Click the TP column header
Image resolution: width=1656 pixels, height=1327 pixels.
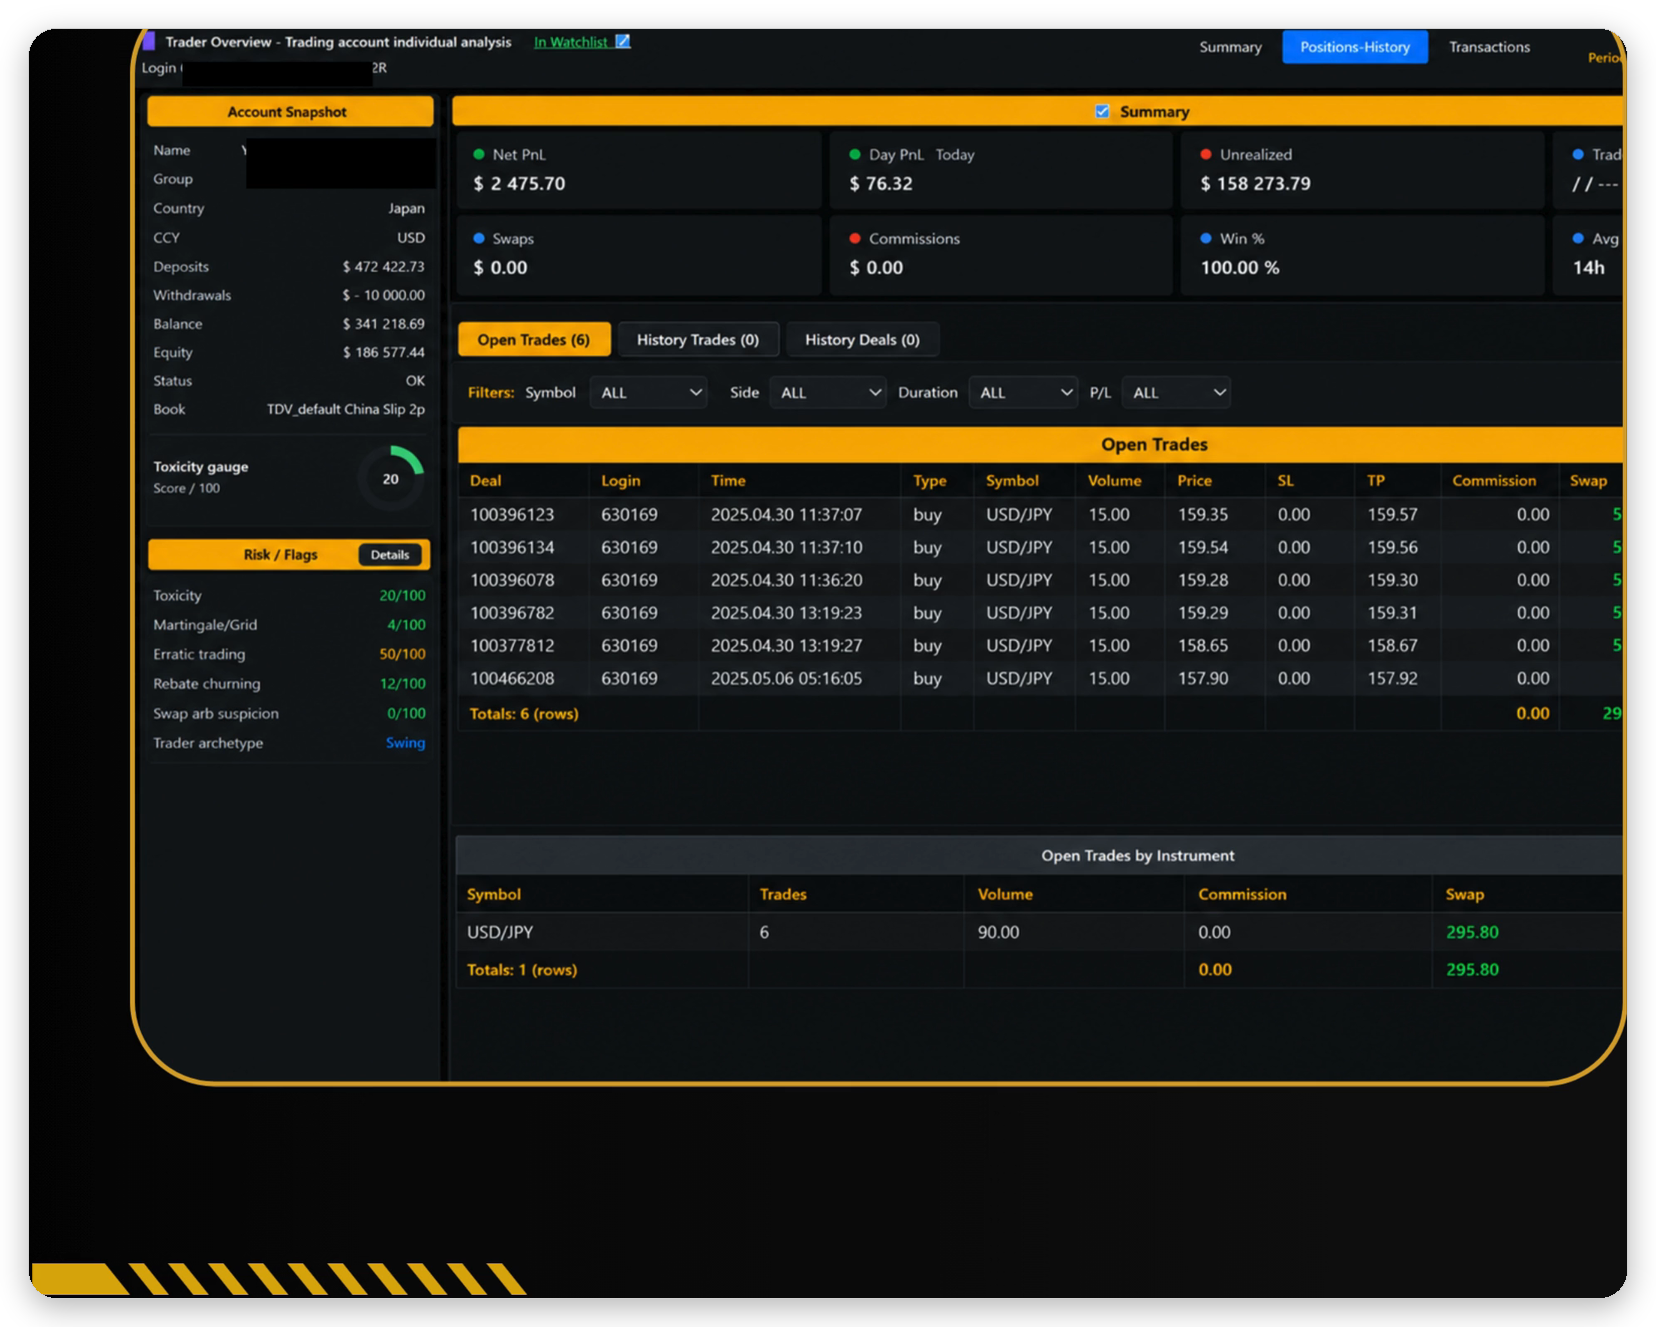pos(1376,481)
